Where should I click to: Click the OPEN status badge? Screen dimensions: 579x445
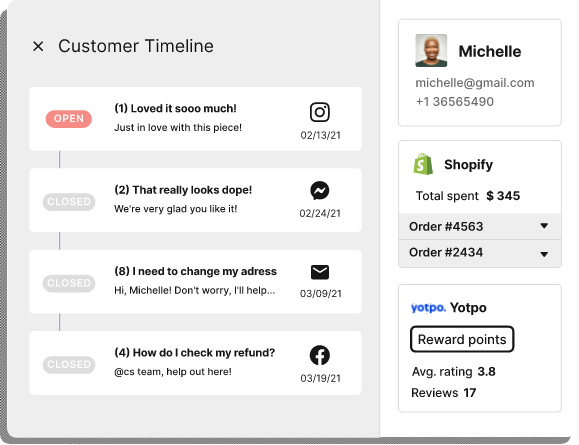click(x=69, y=119)
